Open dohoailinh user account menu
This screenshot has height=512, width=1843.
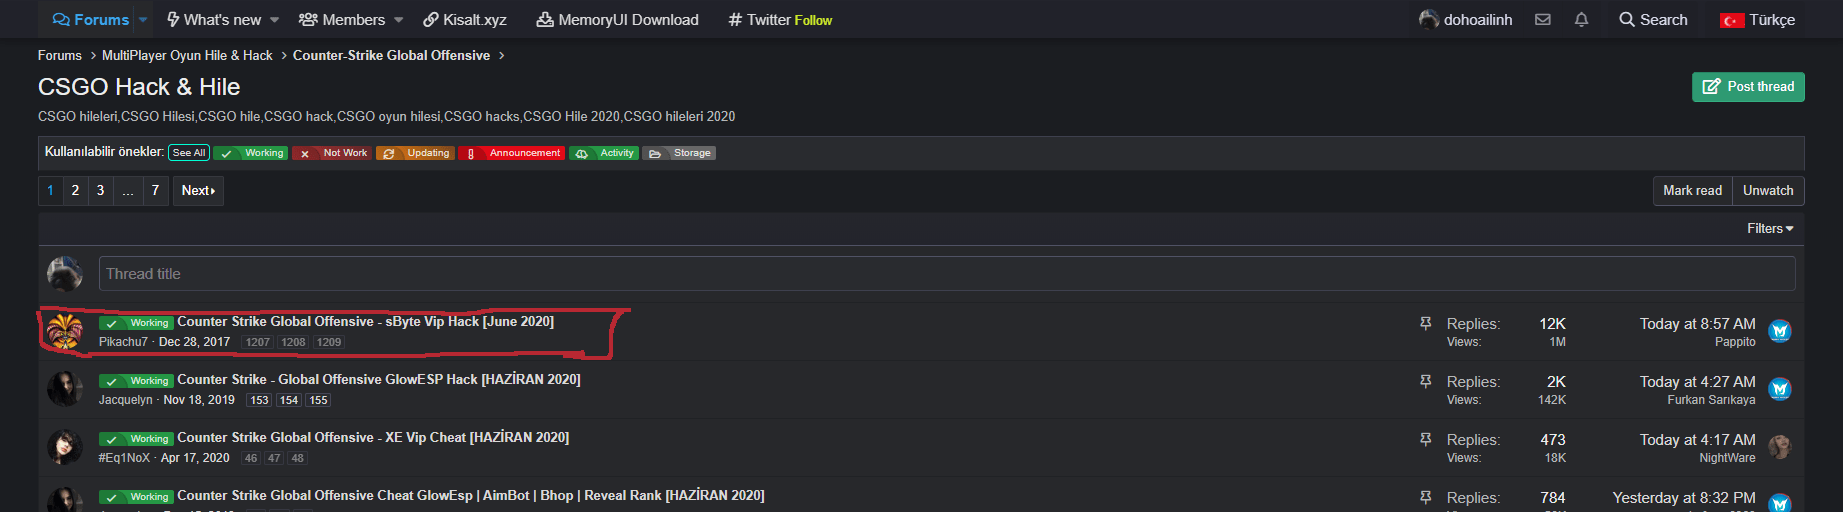coord(1466,19)
